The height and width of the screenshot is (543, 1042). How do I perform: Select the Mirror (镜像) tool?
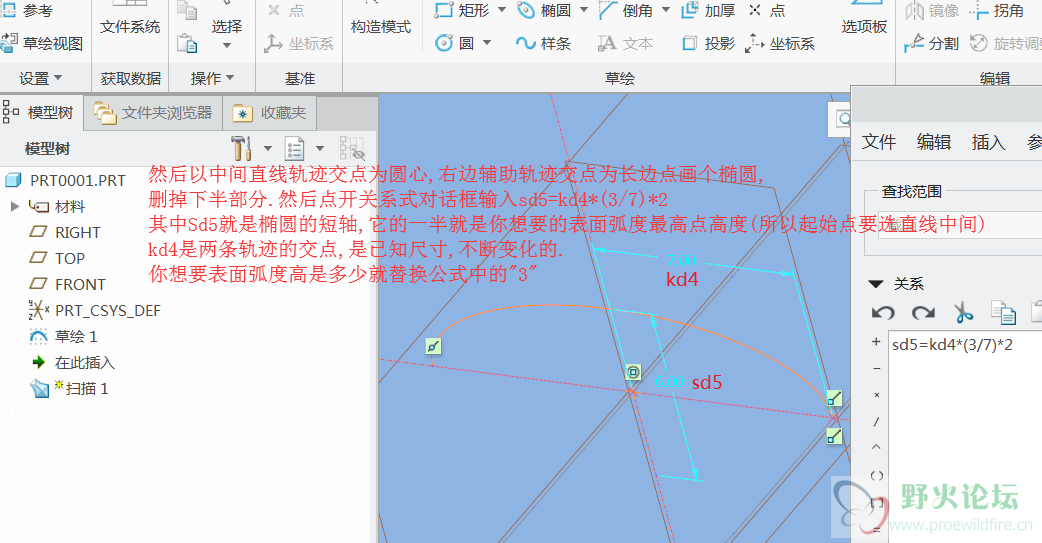click(x=932, y=11)
